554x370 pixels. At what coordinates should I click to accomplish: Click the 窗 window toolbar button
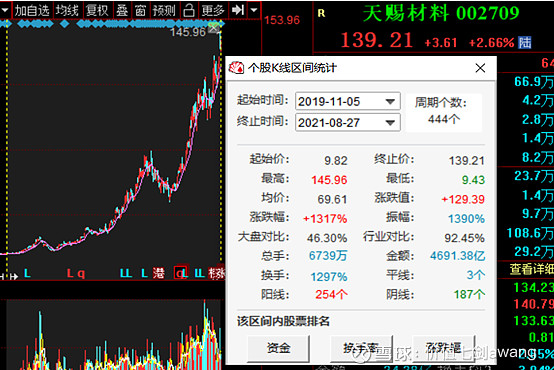(140, 11)
